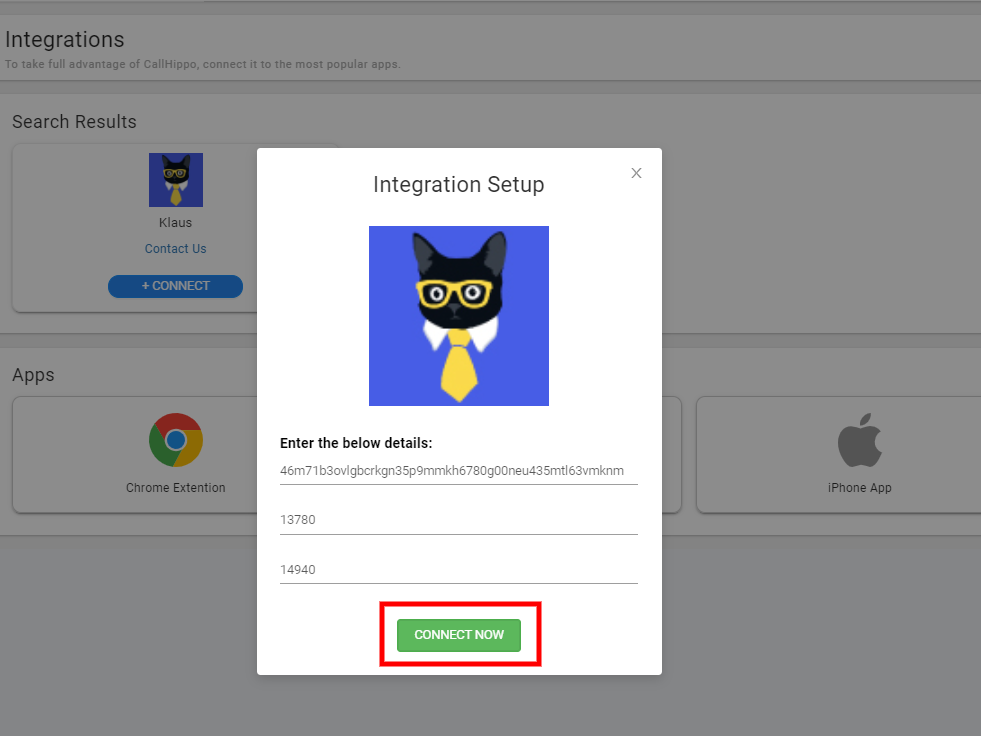Open the iPhone App Apple icon

pos(860,440)
